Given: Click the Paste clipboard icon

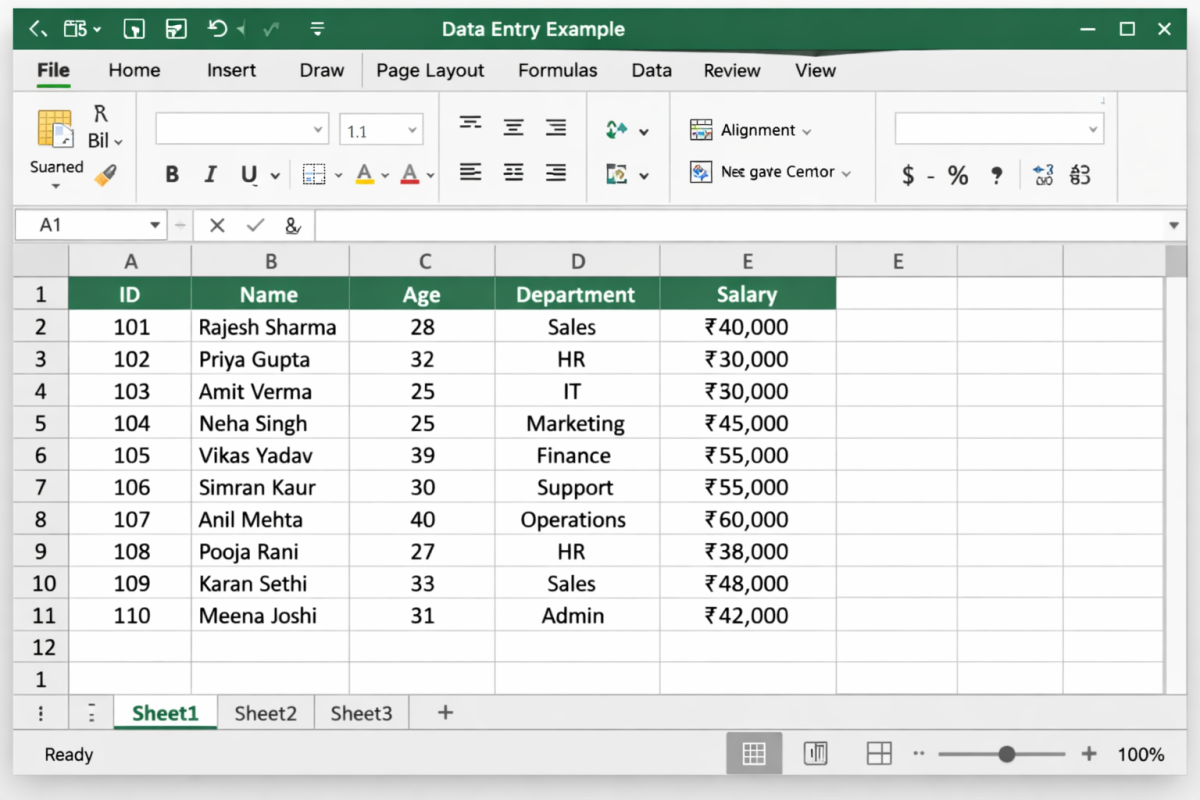Looking at the screenshot, I should pos(55,129).
